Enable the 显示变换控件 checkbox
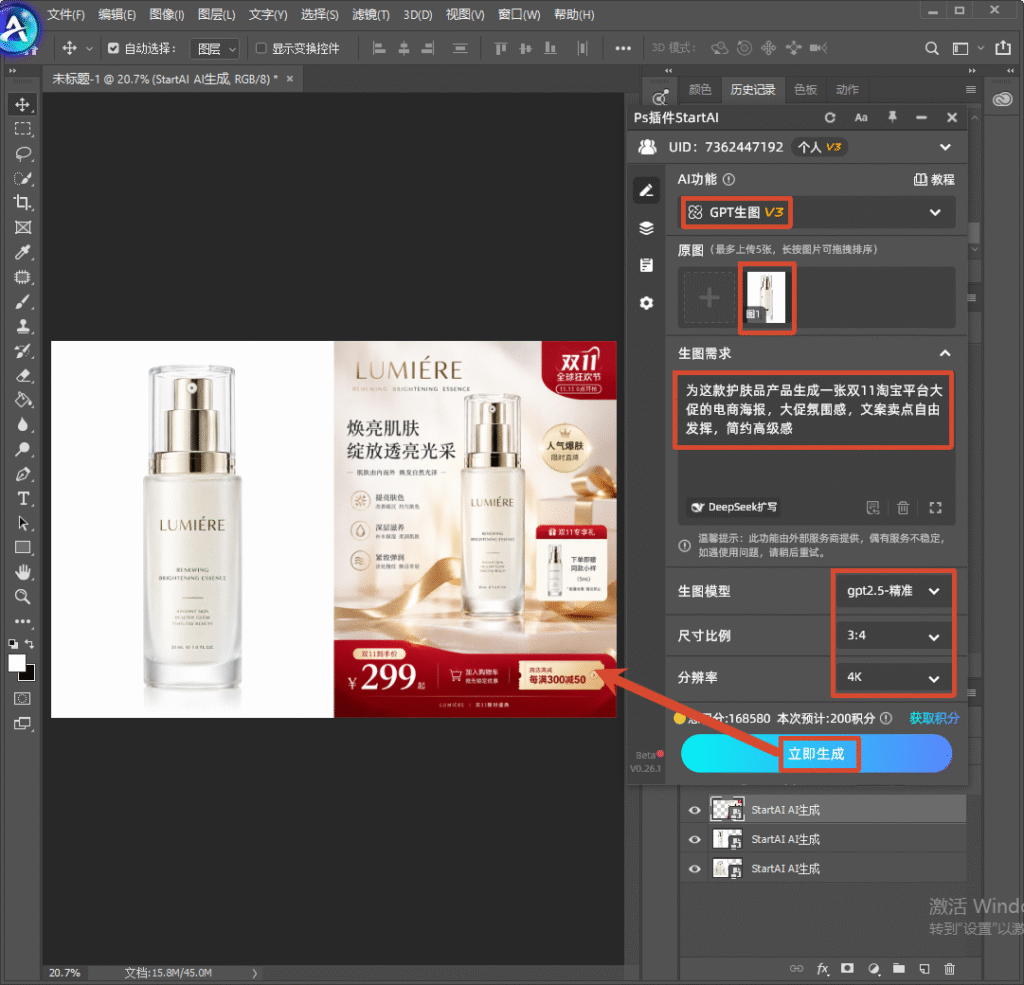 pos(261,48)
